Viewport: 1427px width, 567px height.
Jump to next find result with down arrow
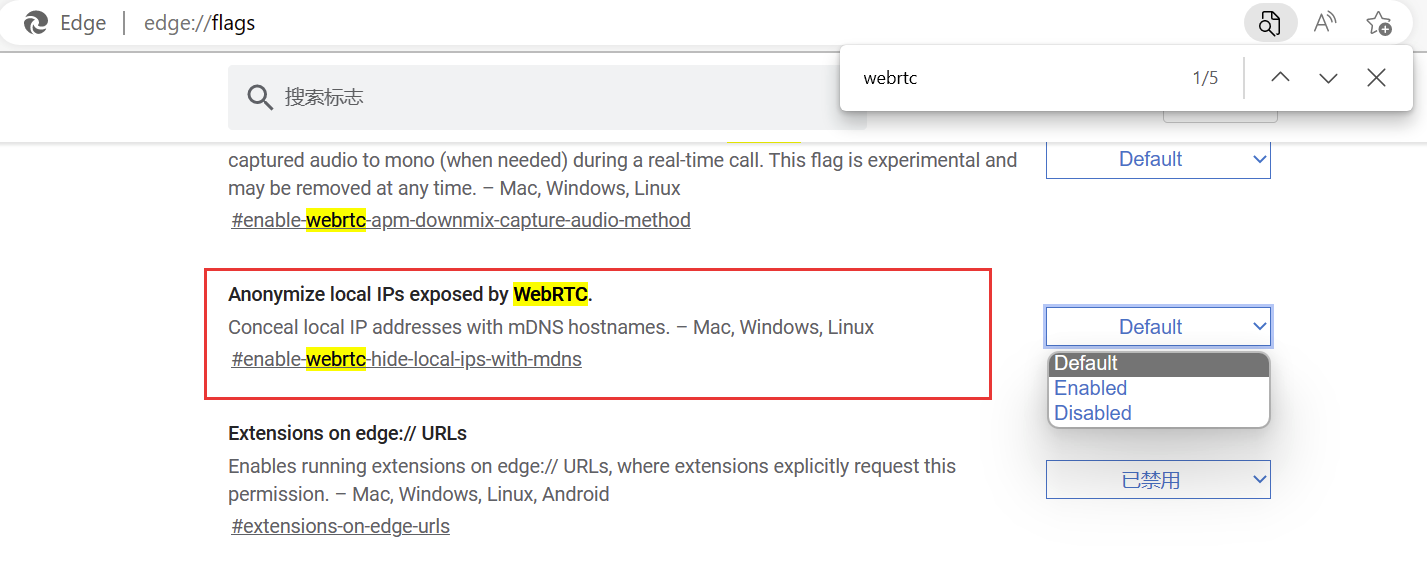[1328, 78]
